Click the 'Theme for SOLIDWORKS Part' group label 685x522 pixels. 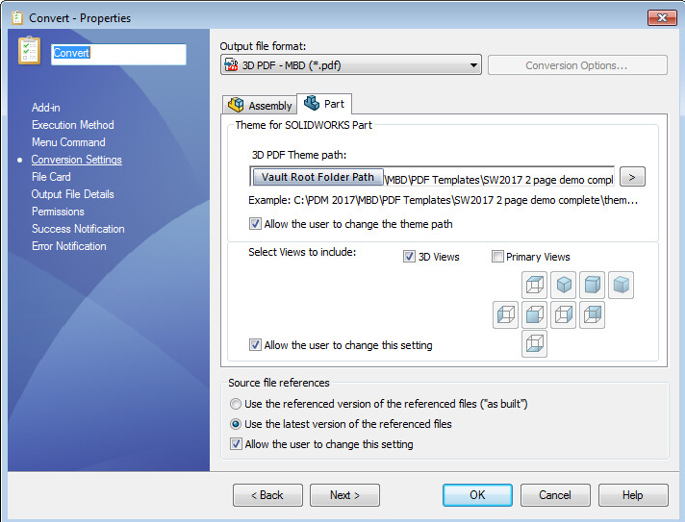click(303, 125)
